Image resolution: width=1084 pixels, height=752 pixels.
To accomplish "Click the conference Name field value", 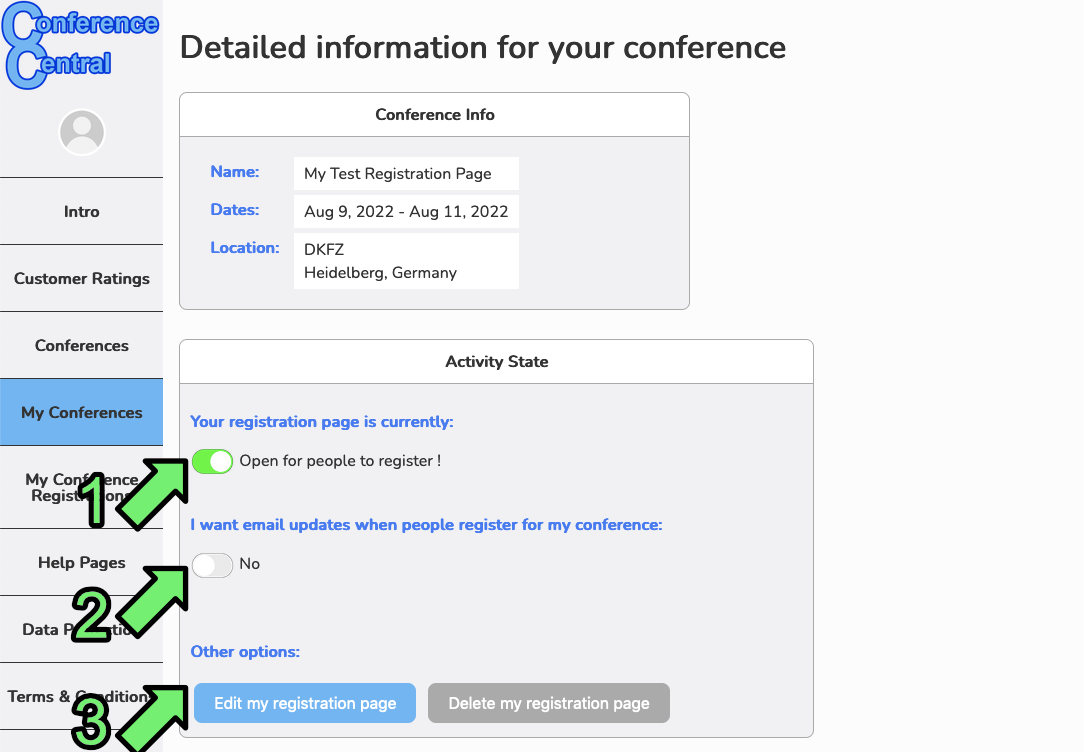I will coord(406,174).
